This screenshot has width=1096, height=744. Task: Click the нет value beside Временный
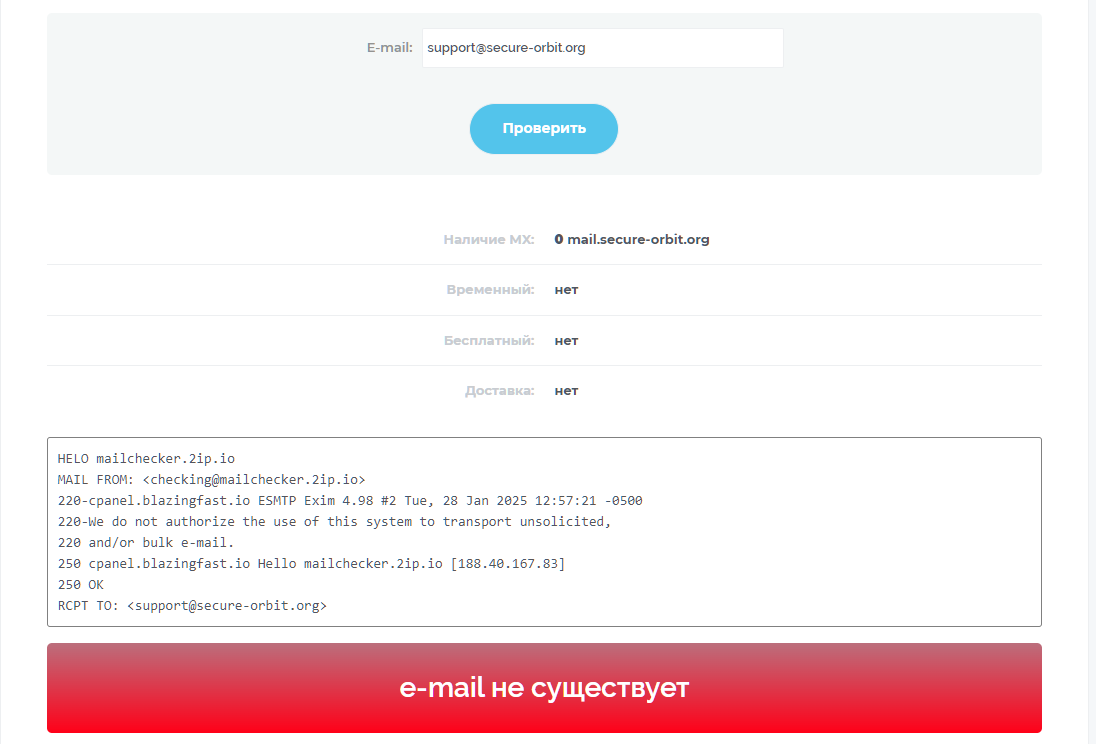click(566, 289)
